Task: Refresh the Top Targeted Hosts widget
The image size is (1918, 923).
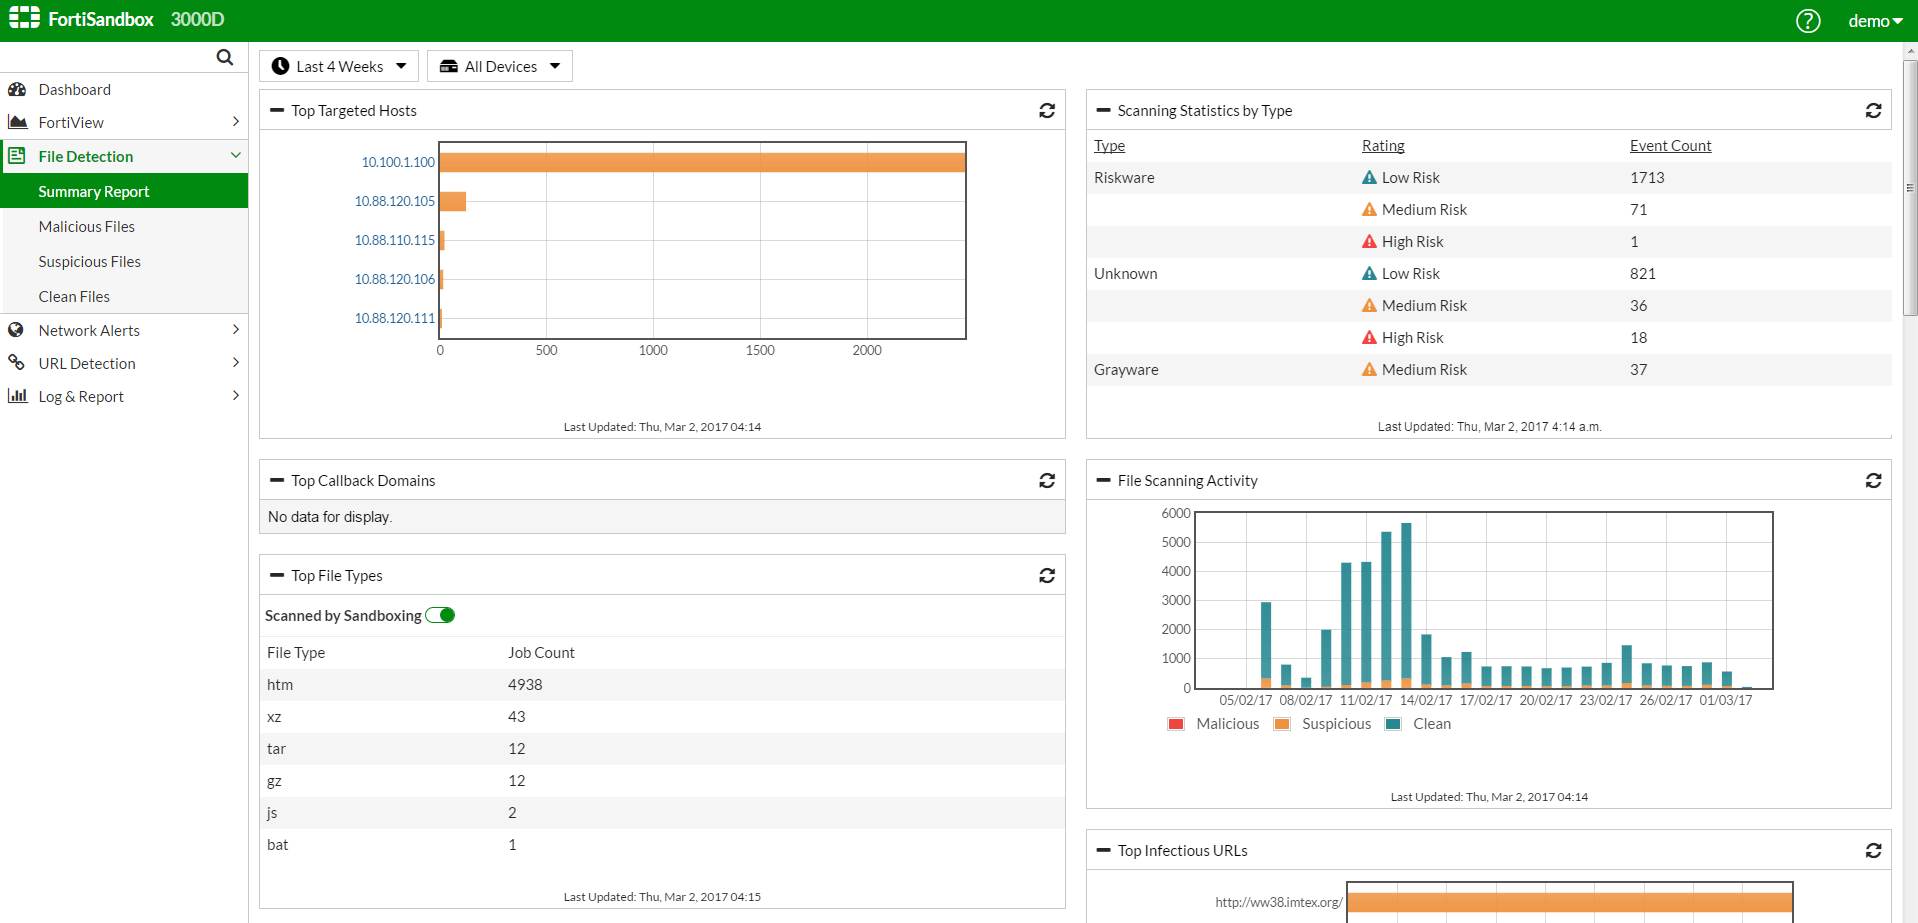Action: click(x=1046, y=111)
